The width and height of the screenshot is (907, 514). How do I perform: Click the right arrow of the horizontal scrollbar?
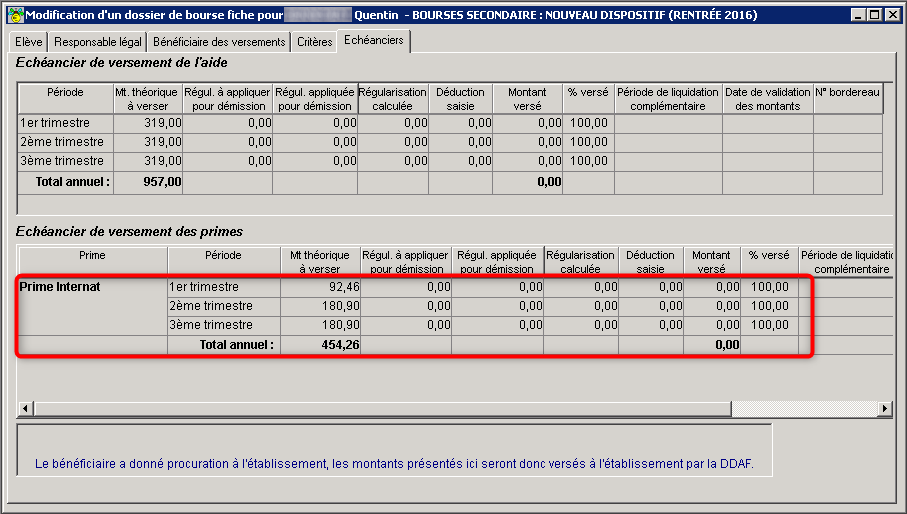[884, 409]
